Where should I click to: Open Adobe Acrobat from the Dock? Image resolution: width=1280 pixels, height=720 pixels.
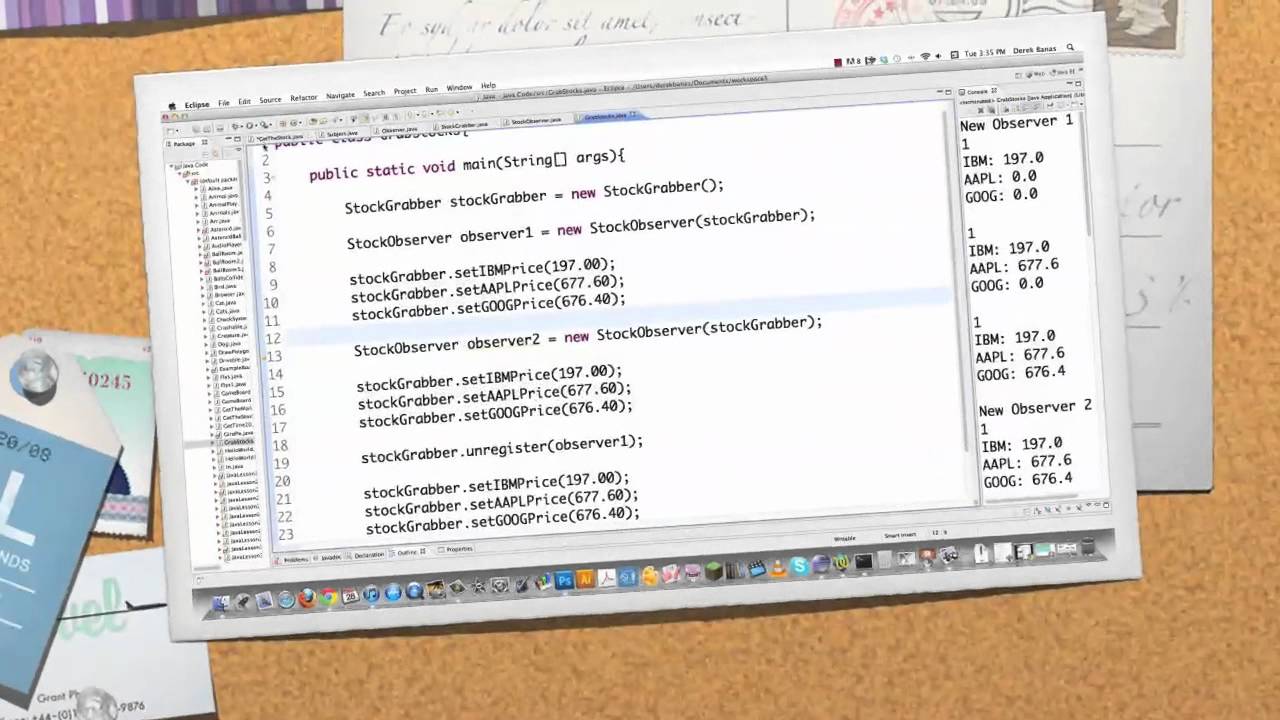click(x=607, y=577)
